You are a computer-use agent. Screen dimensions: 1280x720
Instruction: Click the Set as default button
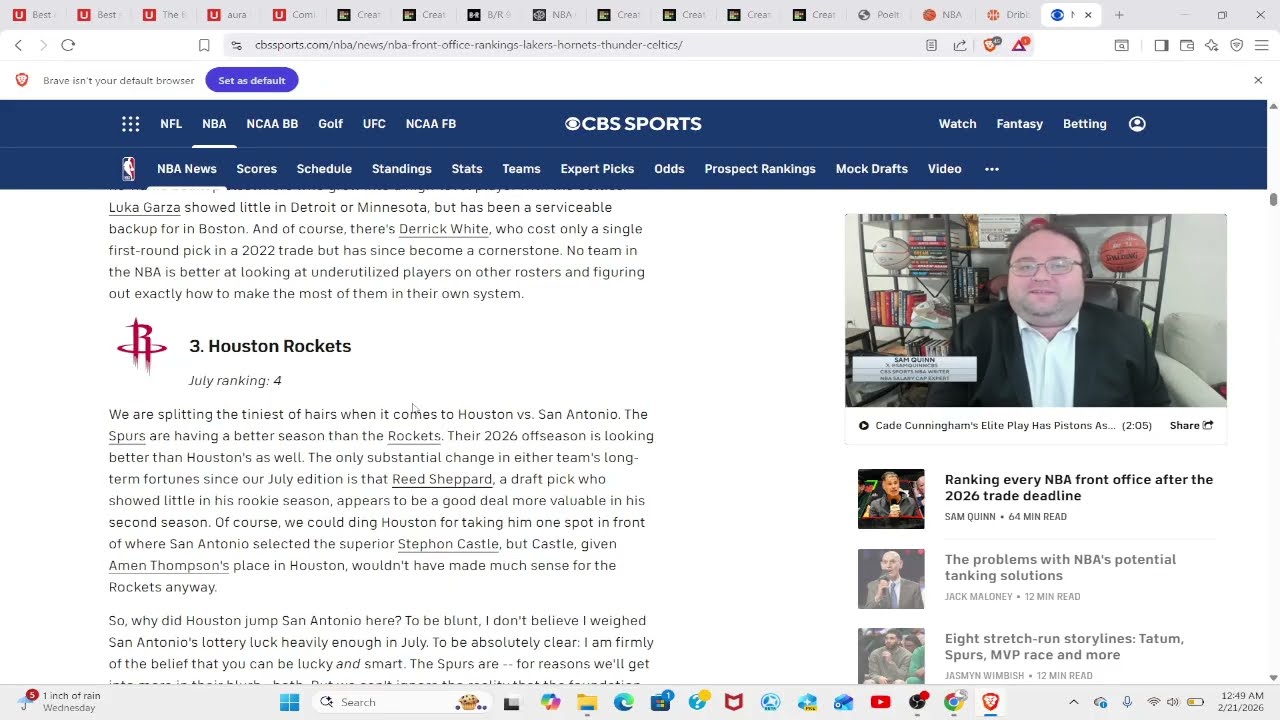click(252, 80)
